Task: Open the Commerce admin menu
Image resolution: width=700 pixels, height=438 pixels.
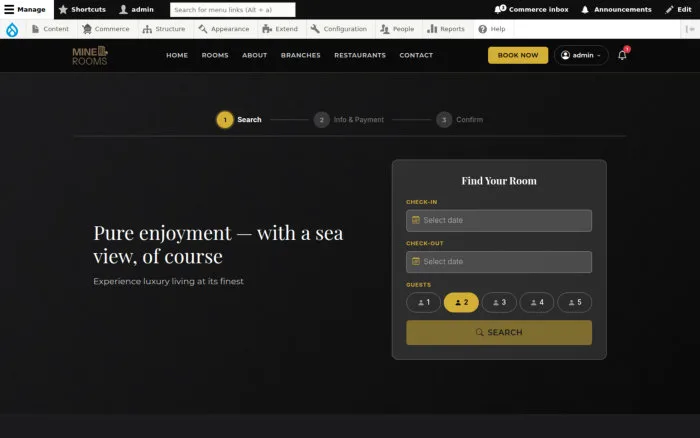Action: (x=106, y=29)
